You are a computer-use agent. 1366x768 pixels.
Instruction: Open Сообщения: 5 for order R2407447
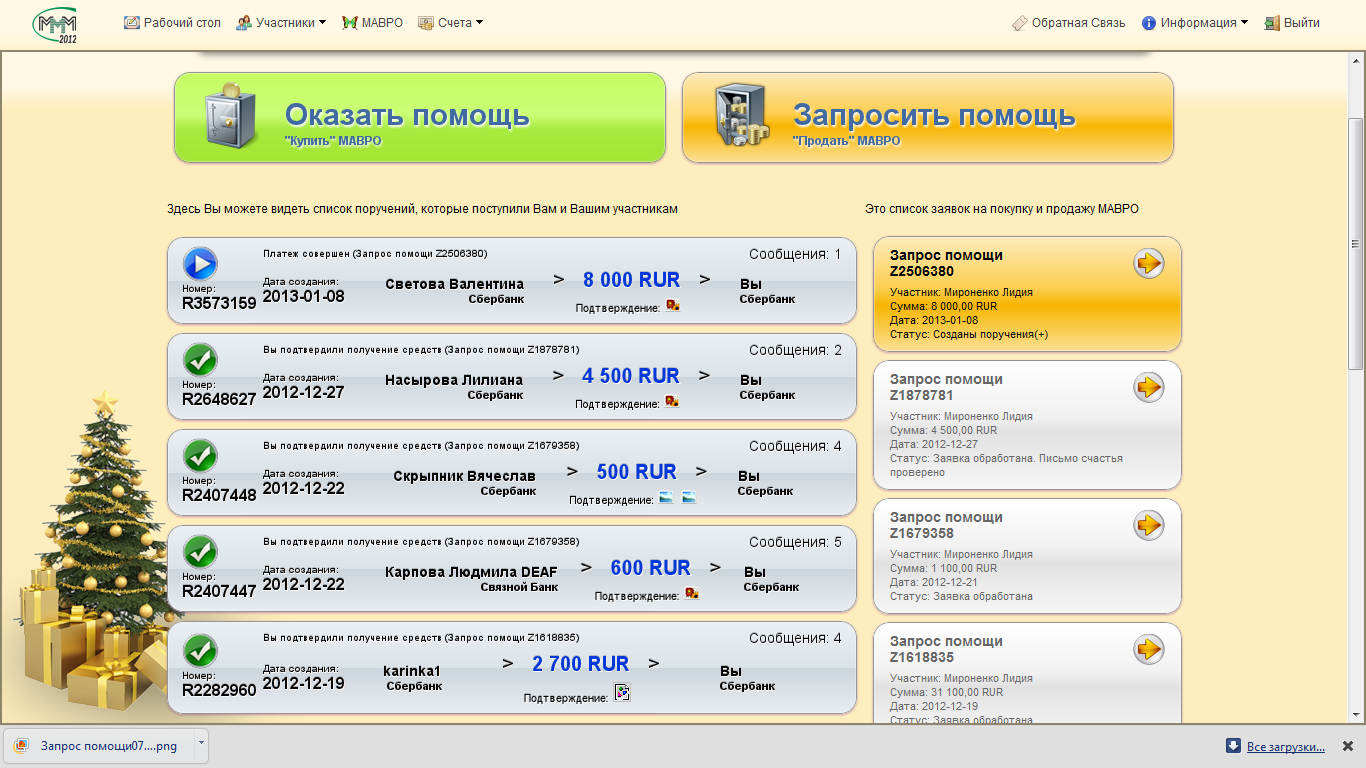click(795, 542)
